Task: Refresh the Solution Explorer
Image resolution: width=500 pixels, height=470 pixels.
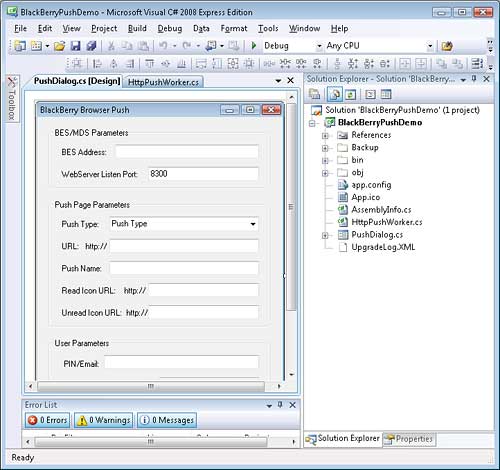Action: click(x=350, y=95)
